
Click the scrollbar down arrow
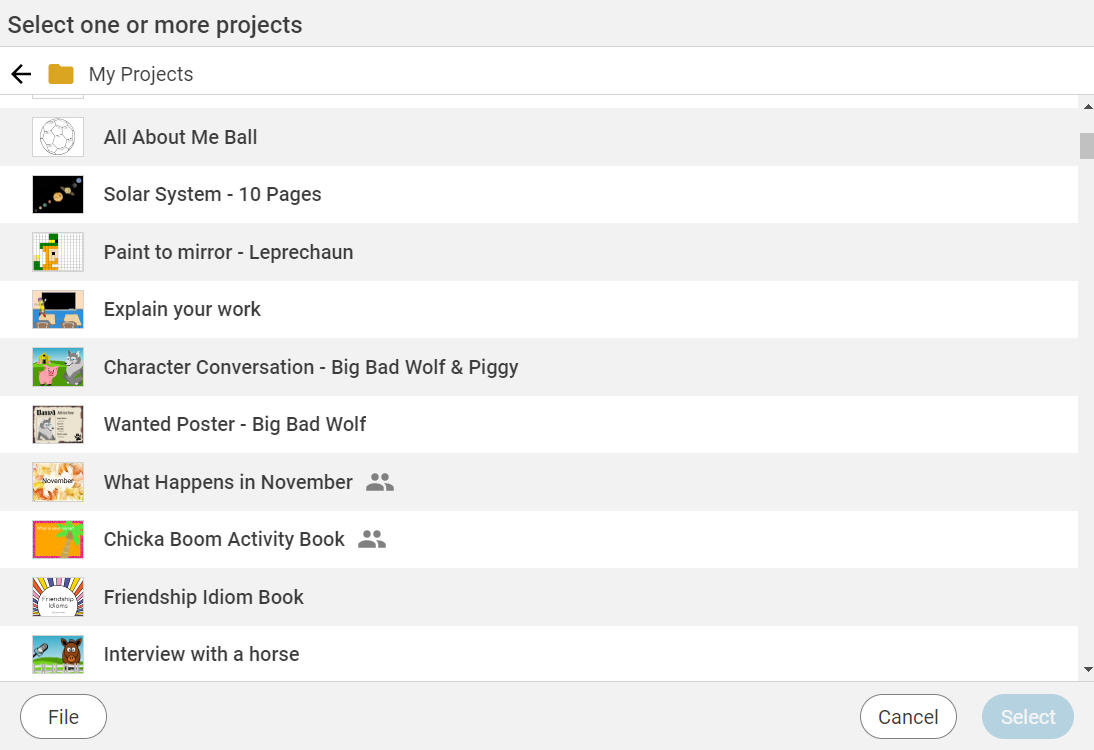[x=1086, y=667]
